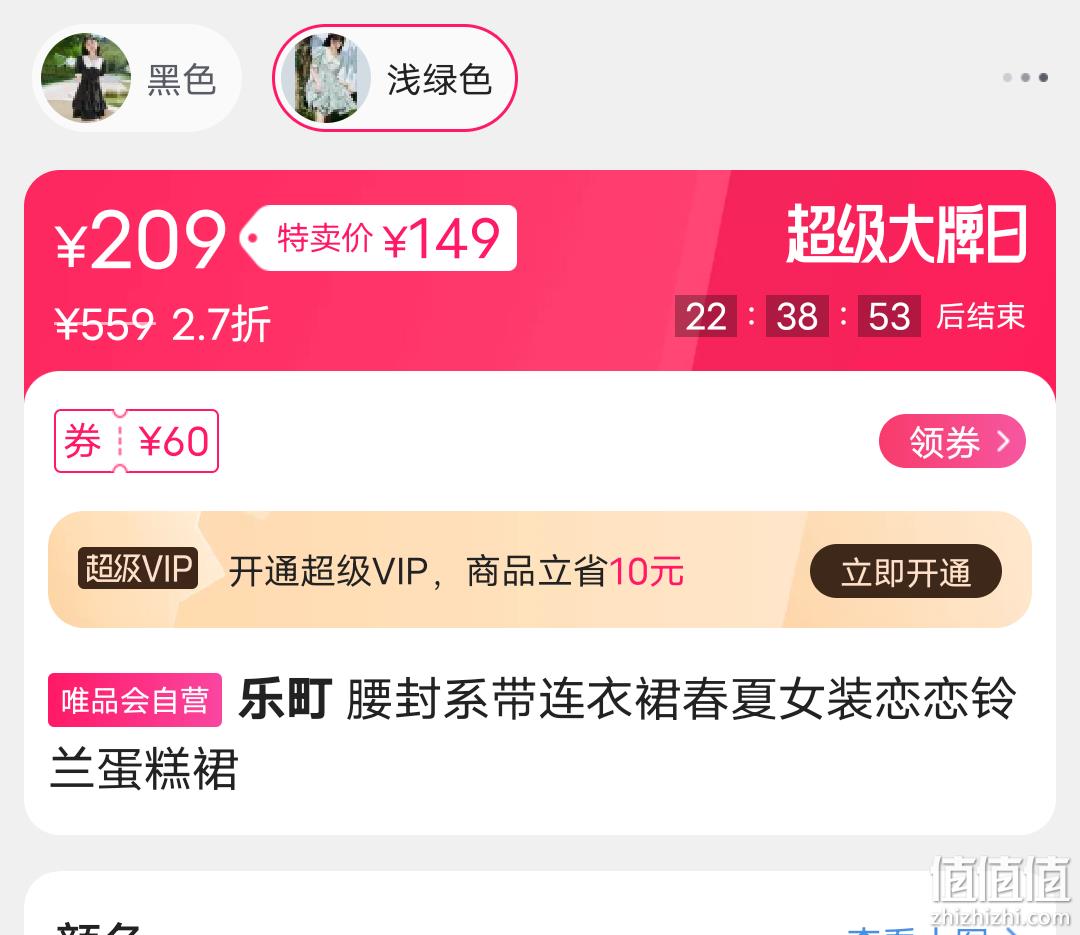This screenshot has width=1080, height=935.
Task: Tap the countdown timer hours box
Action: [706, 316]
